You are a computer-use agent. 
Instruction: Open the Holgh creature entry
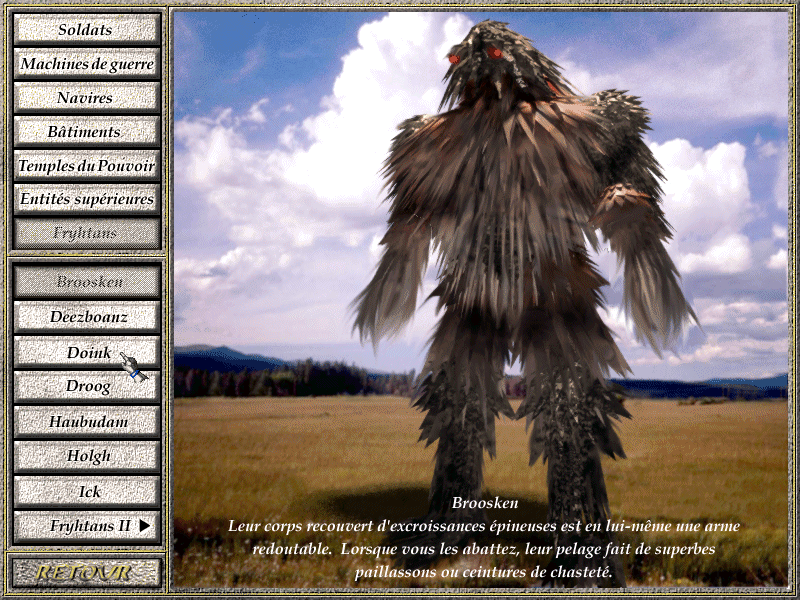click(87, 456)
